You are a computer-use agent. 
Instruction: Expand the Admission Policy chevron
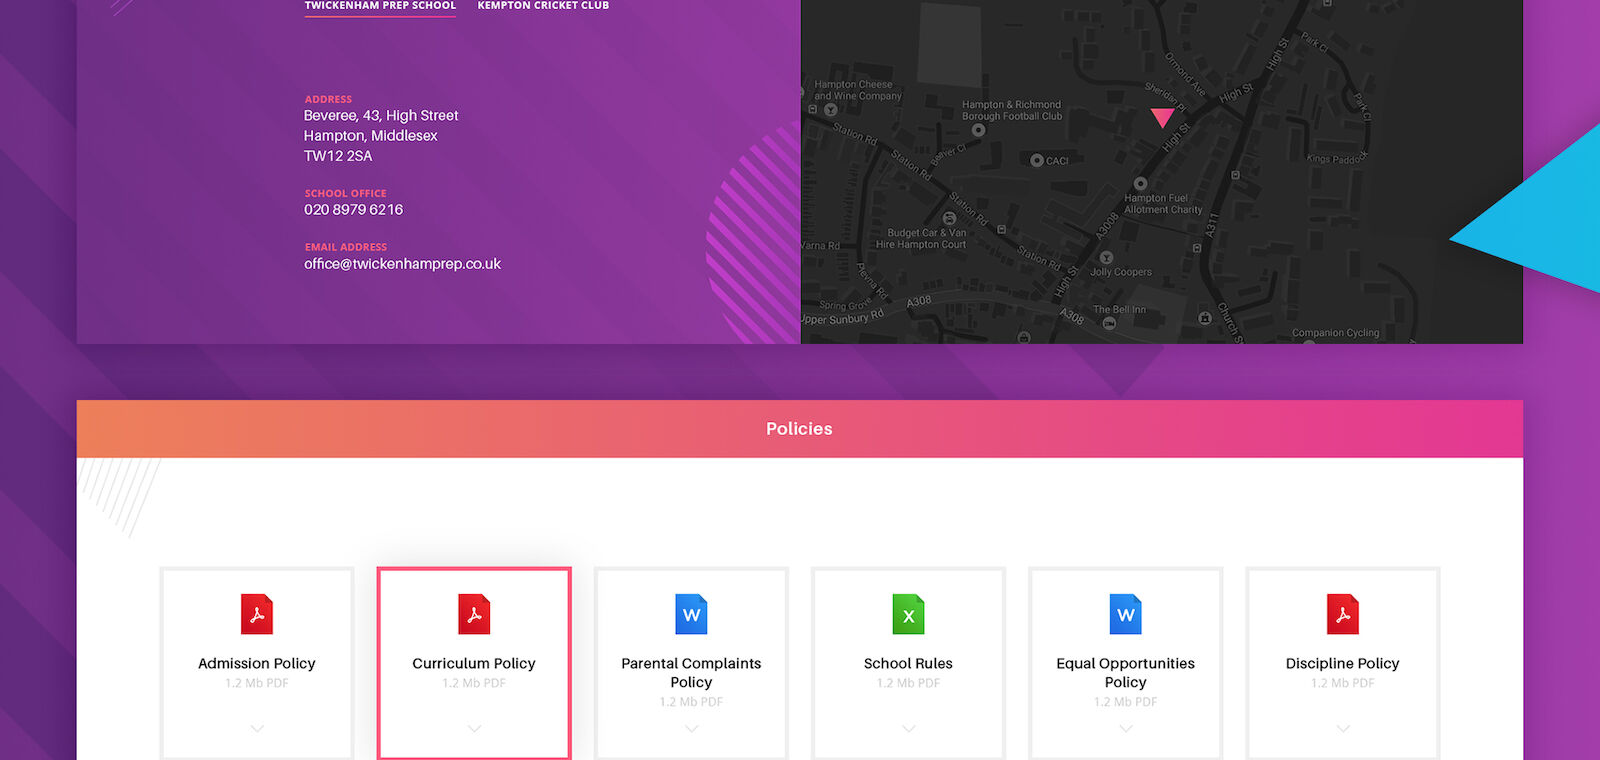point(257,729)
